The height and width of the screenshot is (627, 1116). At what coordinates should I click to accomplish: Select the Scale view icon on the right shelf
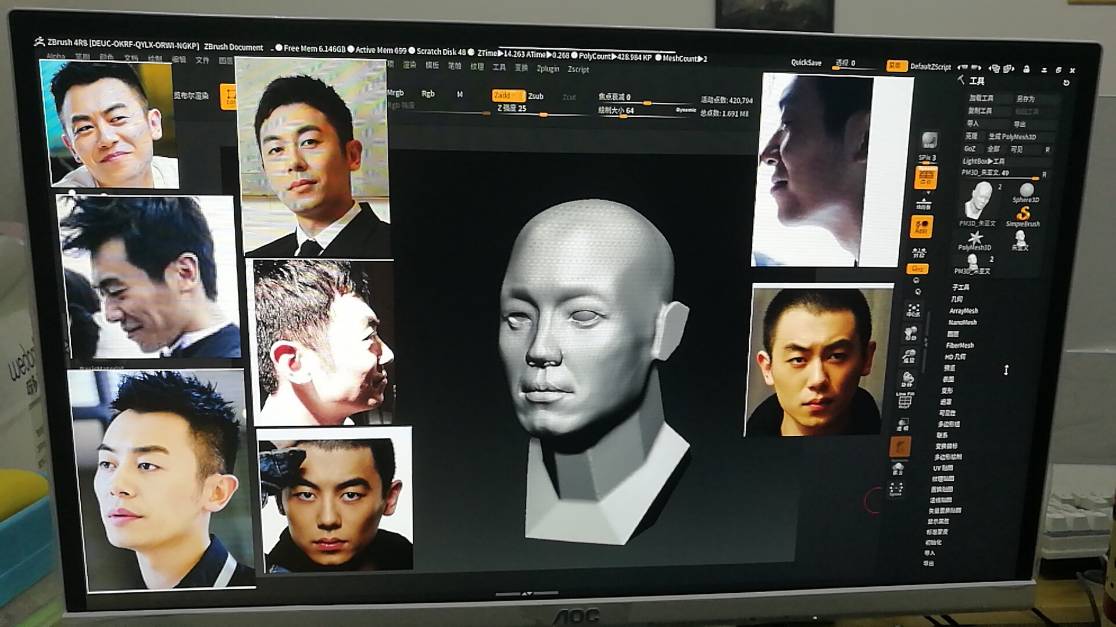point(909,357)
